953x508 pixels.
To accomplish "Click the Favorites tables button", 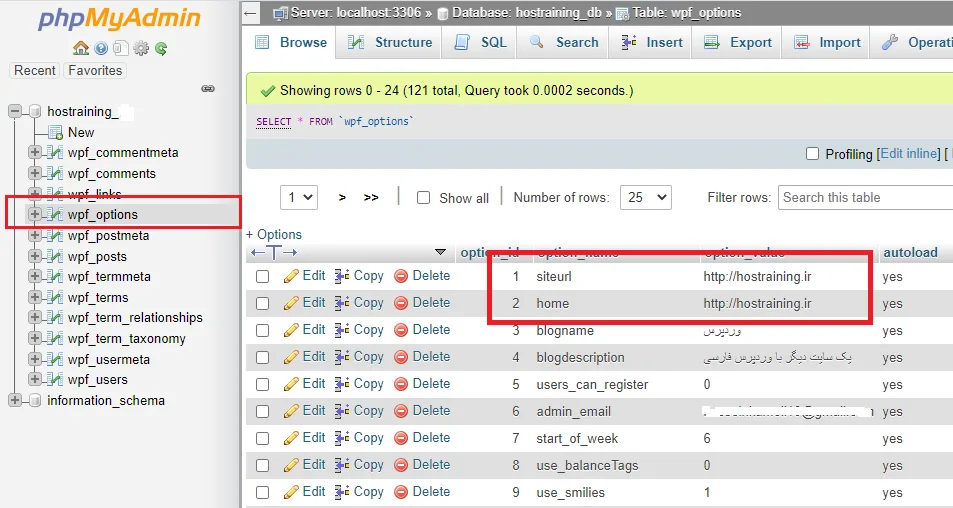I will pyautogui.click(x=95, y=70).
